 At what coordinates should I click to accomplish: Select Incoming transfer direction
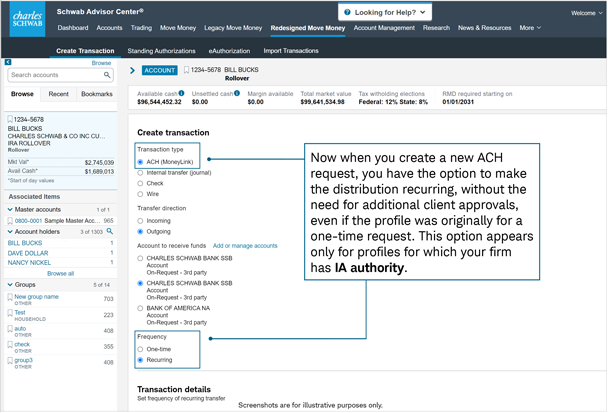[140, 221]
